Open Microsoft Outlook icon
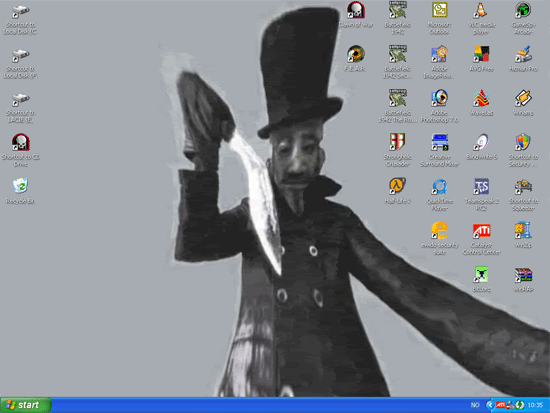 440,10
